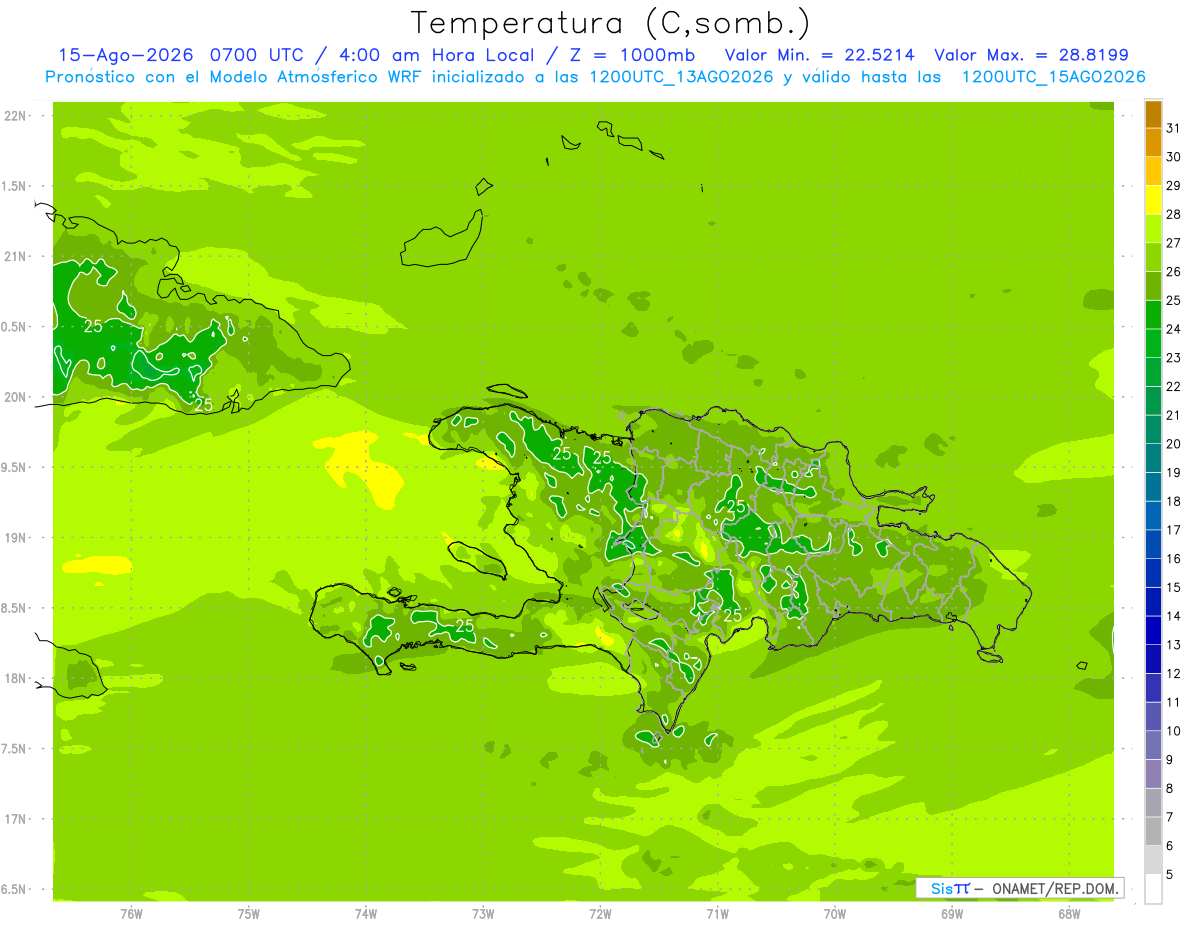The height and width of the screenshot is (927, 1200).
Task: Click the '5' value on color scale
Action: [x=1169, y=875]
